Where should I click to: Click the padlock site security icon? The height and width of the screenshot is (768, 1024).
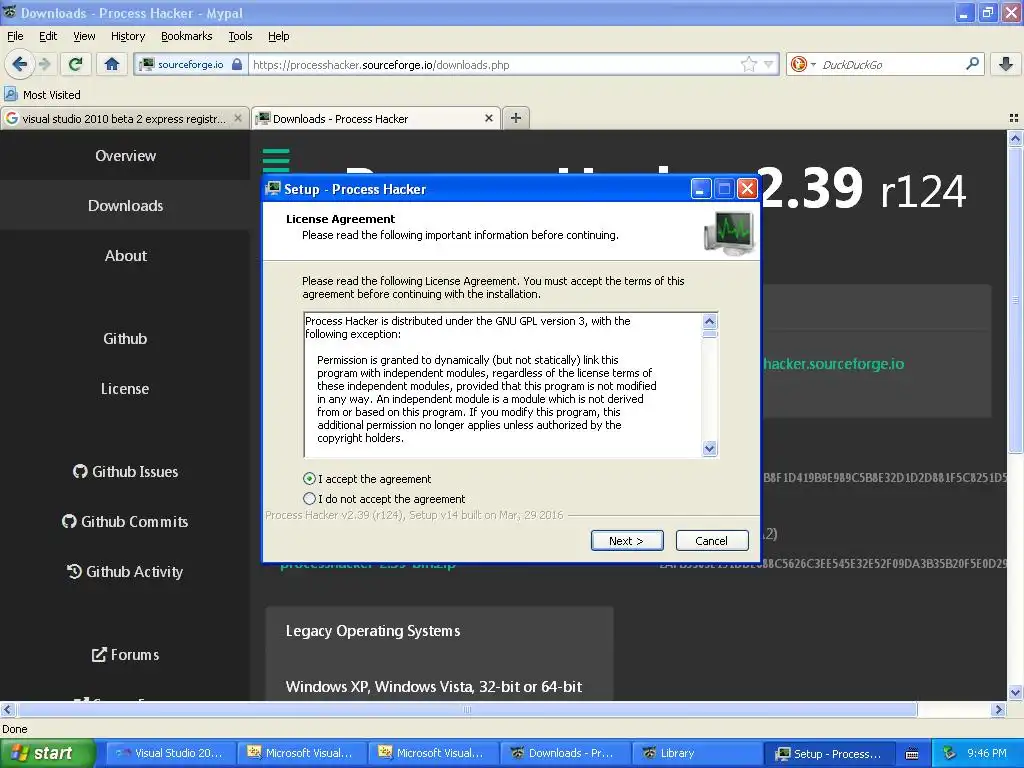tap(237, 64)
